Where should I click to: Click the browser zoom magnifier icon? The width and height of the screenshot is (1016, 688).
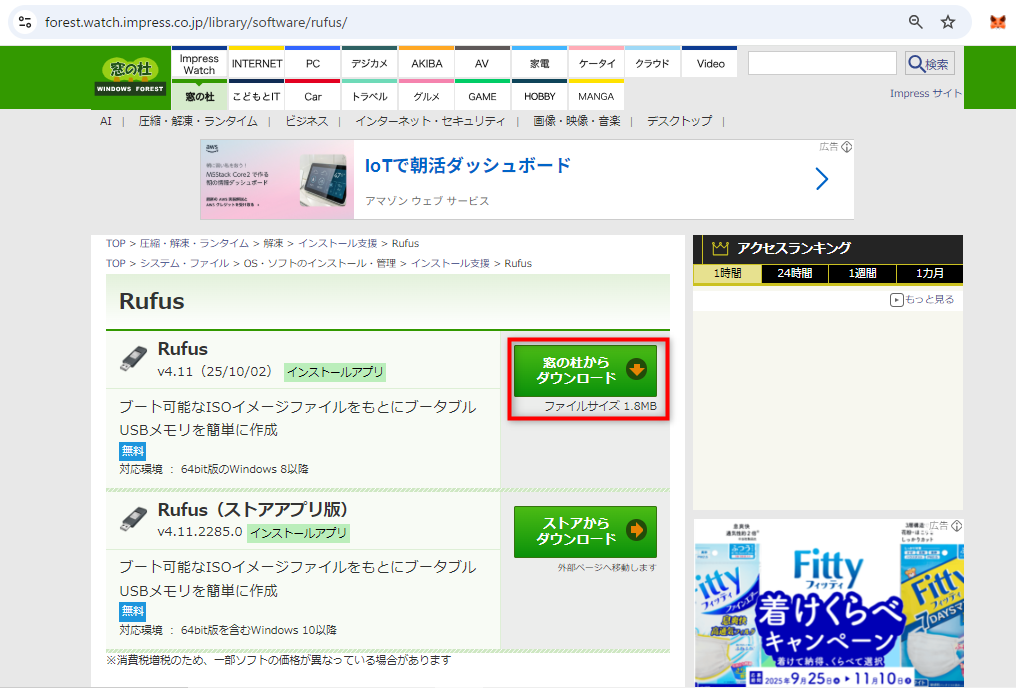(915, 22)
